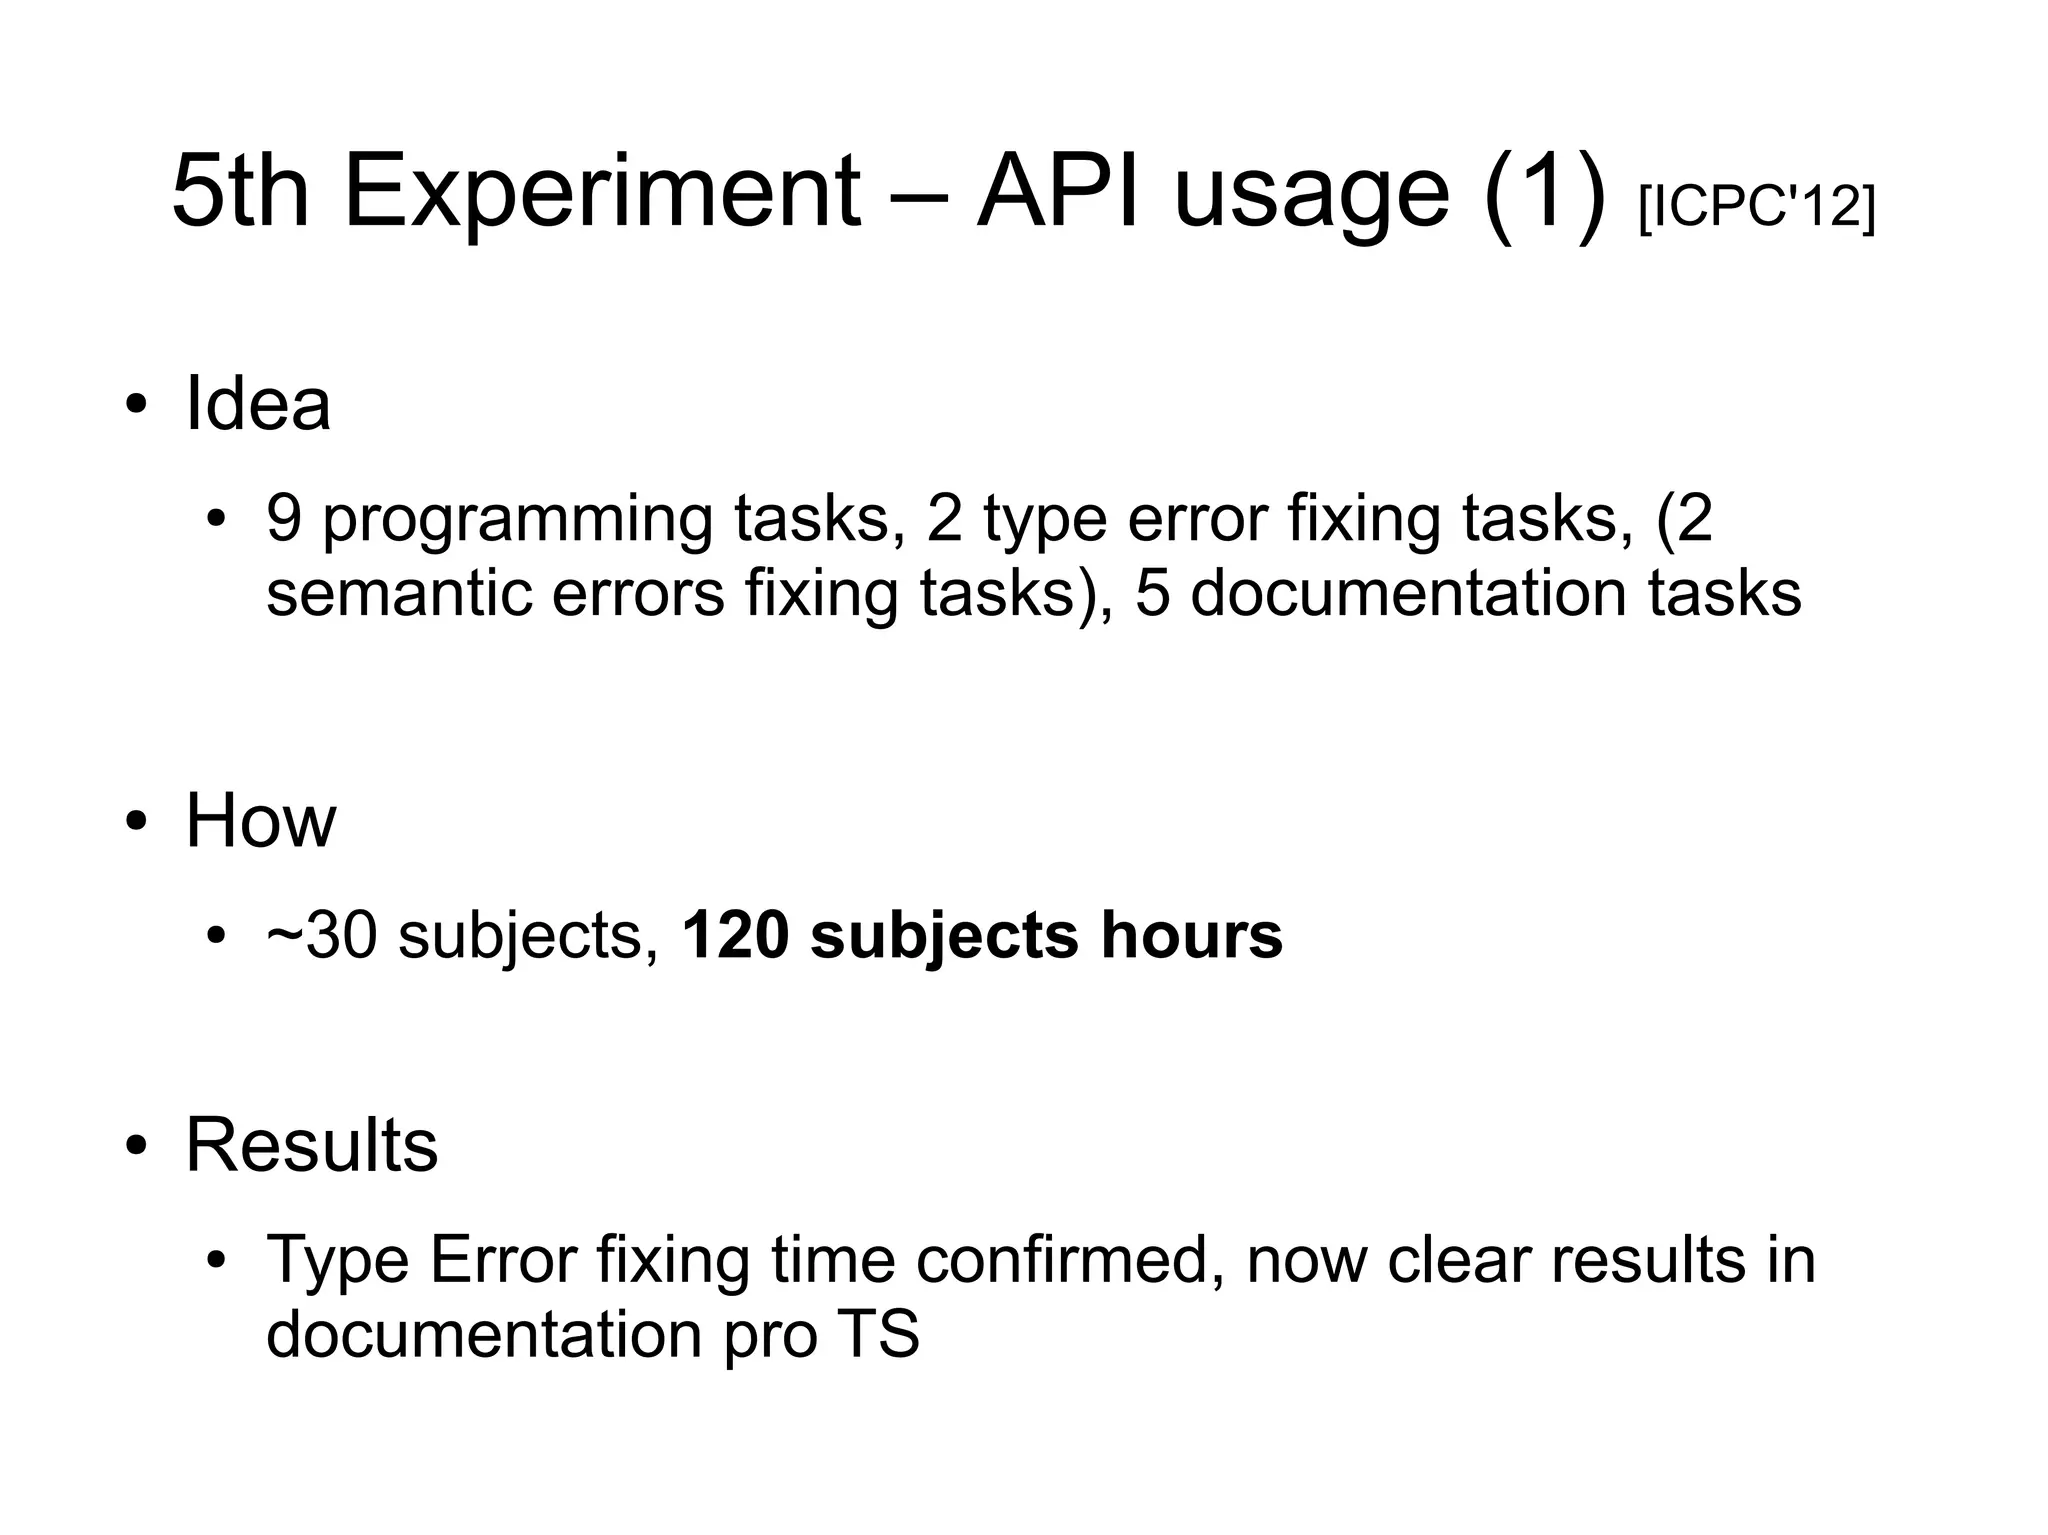Click the 'How' heading text
This screenshot has width=2048, height=1535.
click(261, 821)
